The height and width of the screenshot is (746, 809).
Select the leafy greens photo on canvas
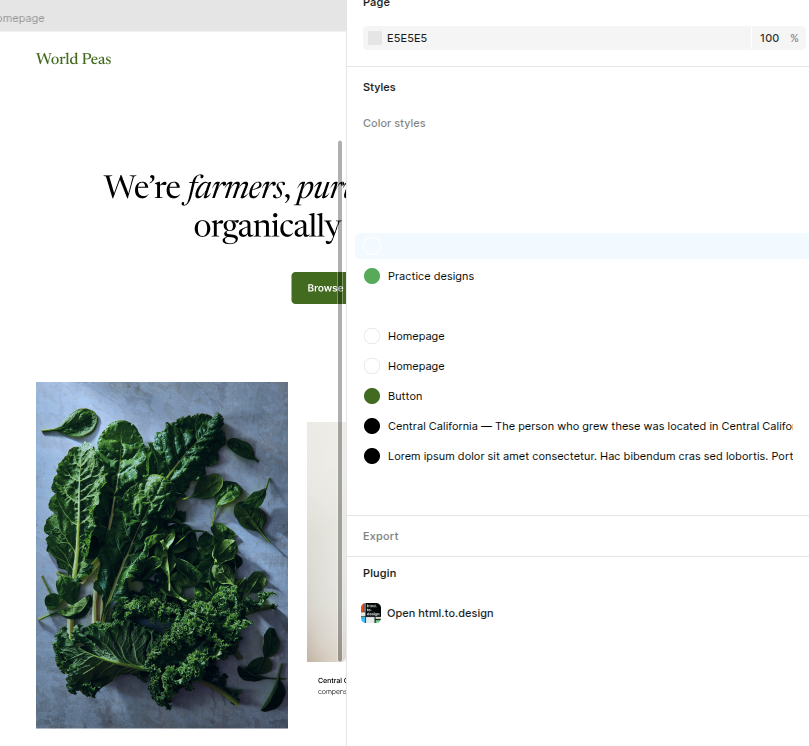pyautogui.click(x=162, y=555)
